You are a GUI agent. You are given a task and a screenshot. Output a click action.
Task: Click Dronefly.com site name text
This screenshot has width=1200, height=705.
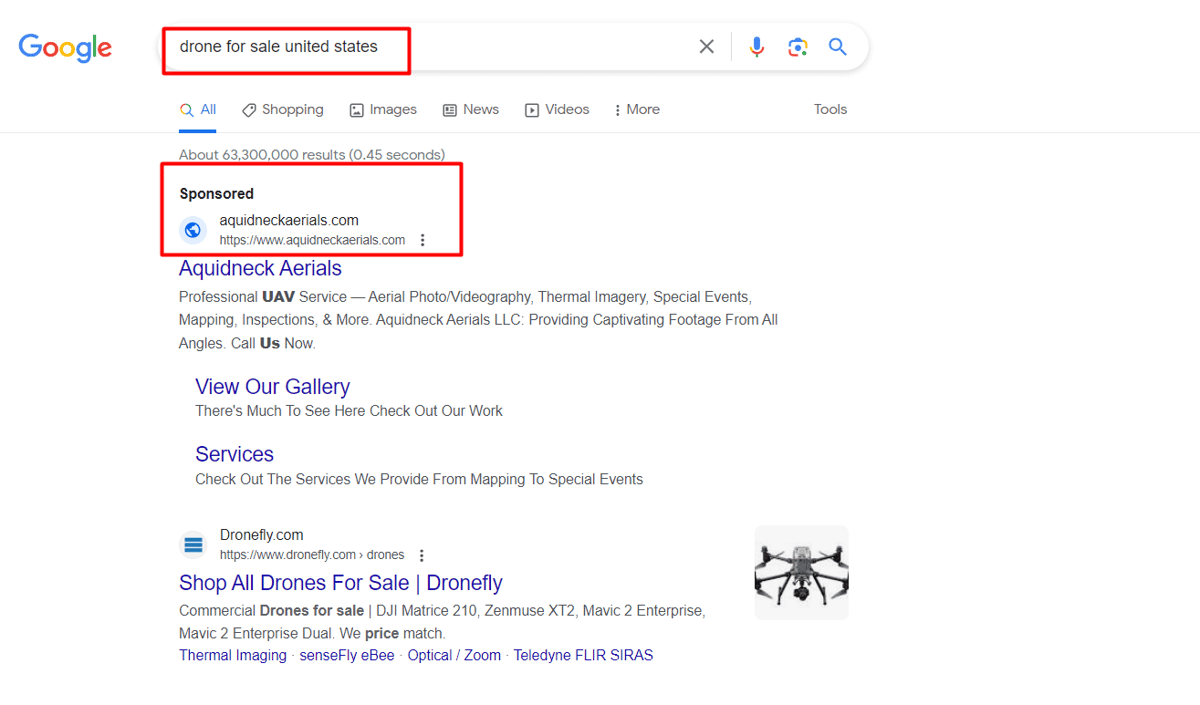click(x=262, y=535)
